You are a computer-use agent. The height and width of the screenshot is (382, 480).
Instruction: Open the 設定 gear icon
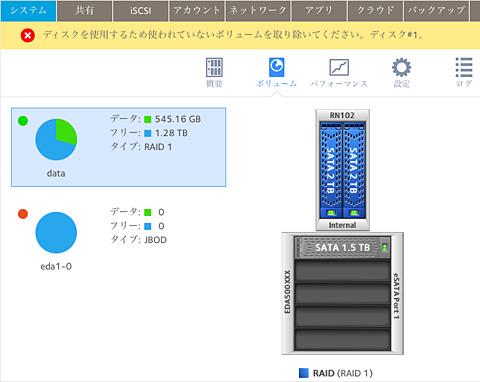tap(401, 67)
